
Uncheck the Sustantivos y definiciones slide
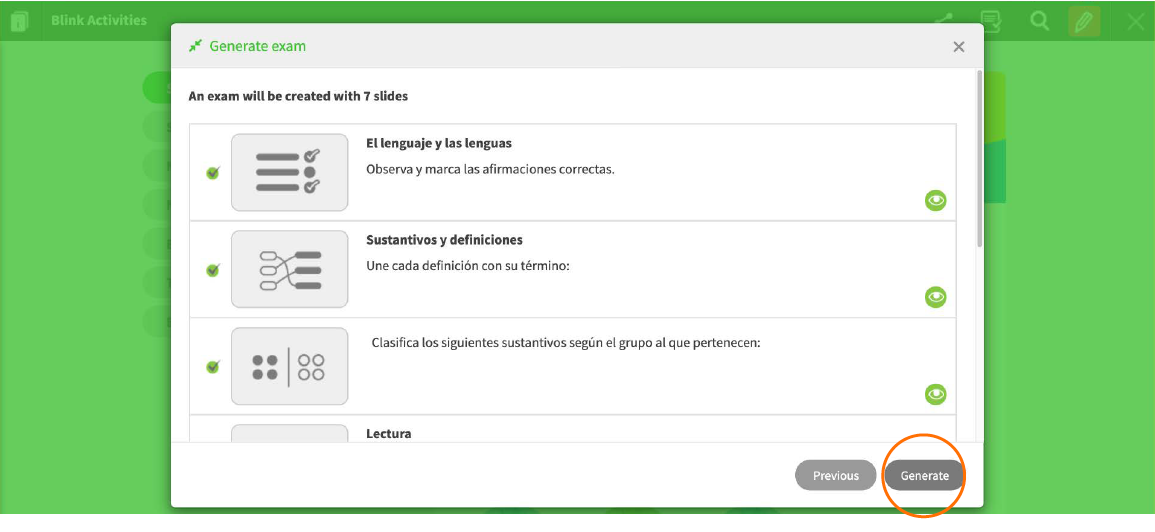213,270
